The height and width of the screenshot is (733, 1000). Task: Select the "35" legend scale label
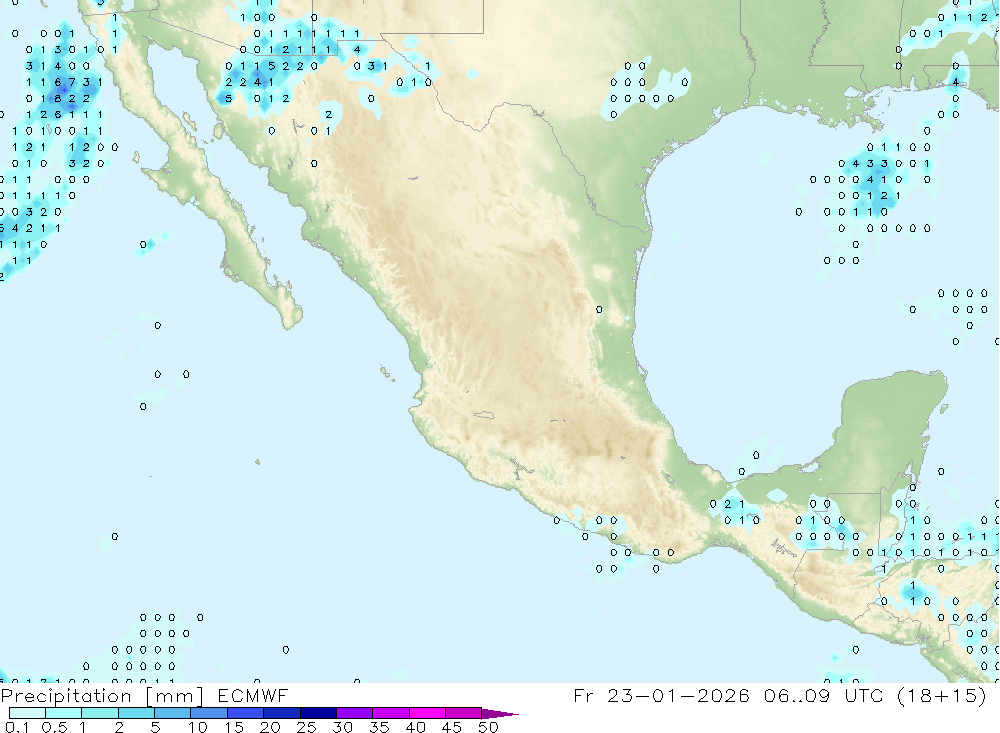coord(379,727)
